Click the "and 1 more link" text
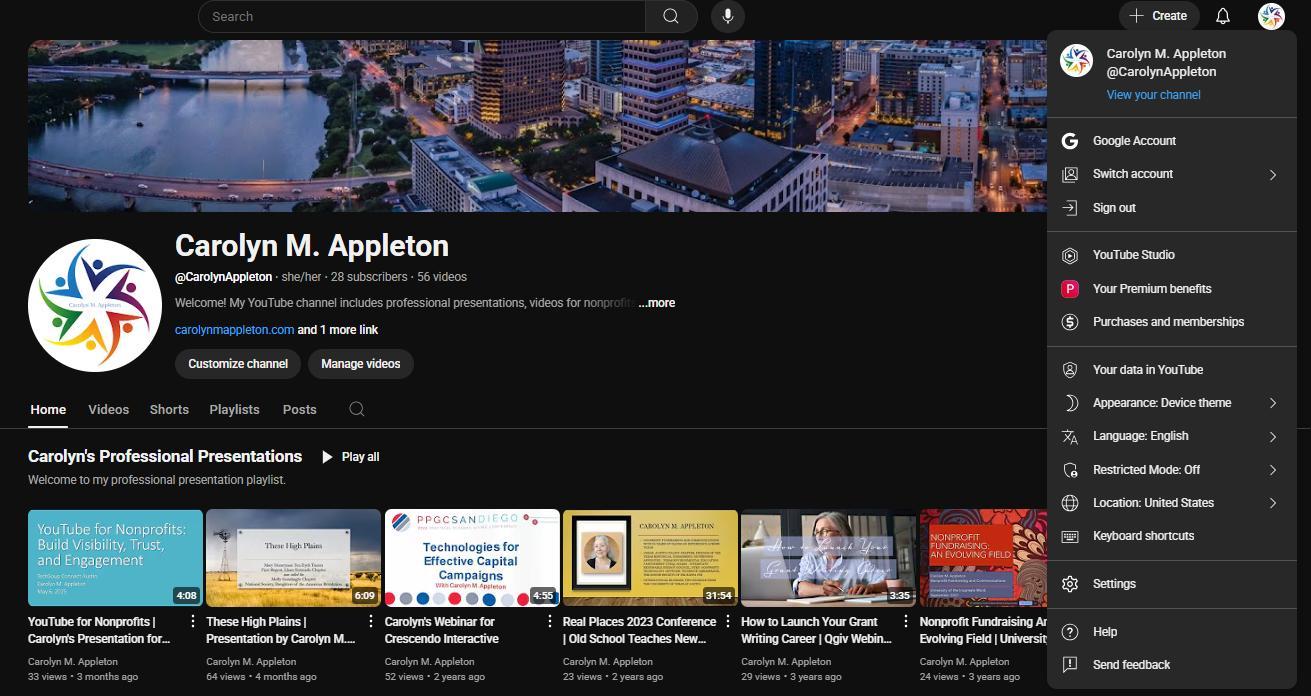Screen dimensions: 1311x696 (x=338, y=330)
